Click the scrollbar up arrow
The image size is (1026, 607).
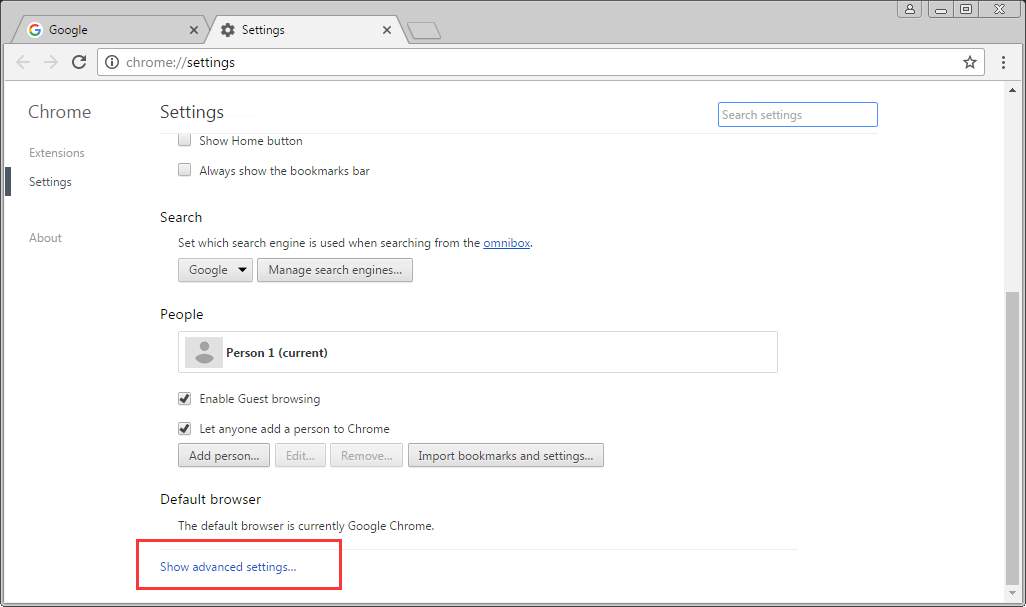coord(1012,90)
